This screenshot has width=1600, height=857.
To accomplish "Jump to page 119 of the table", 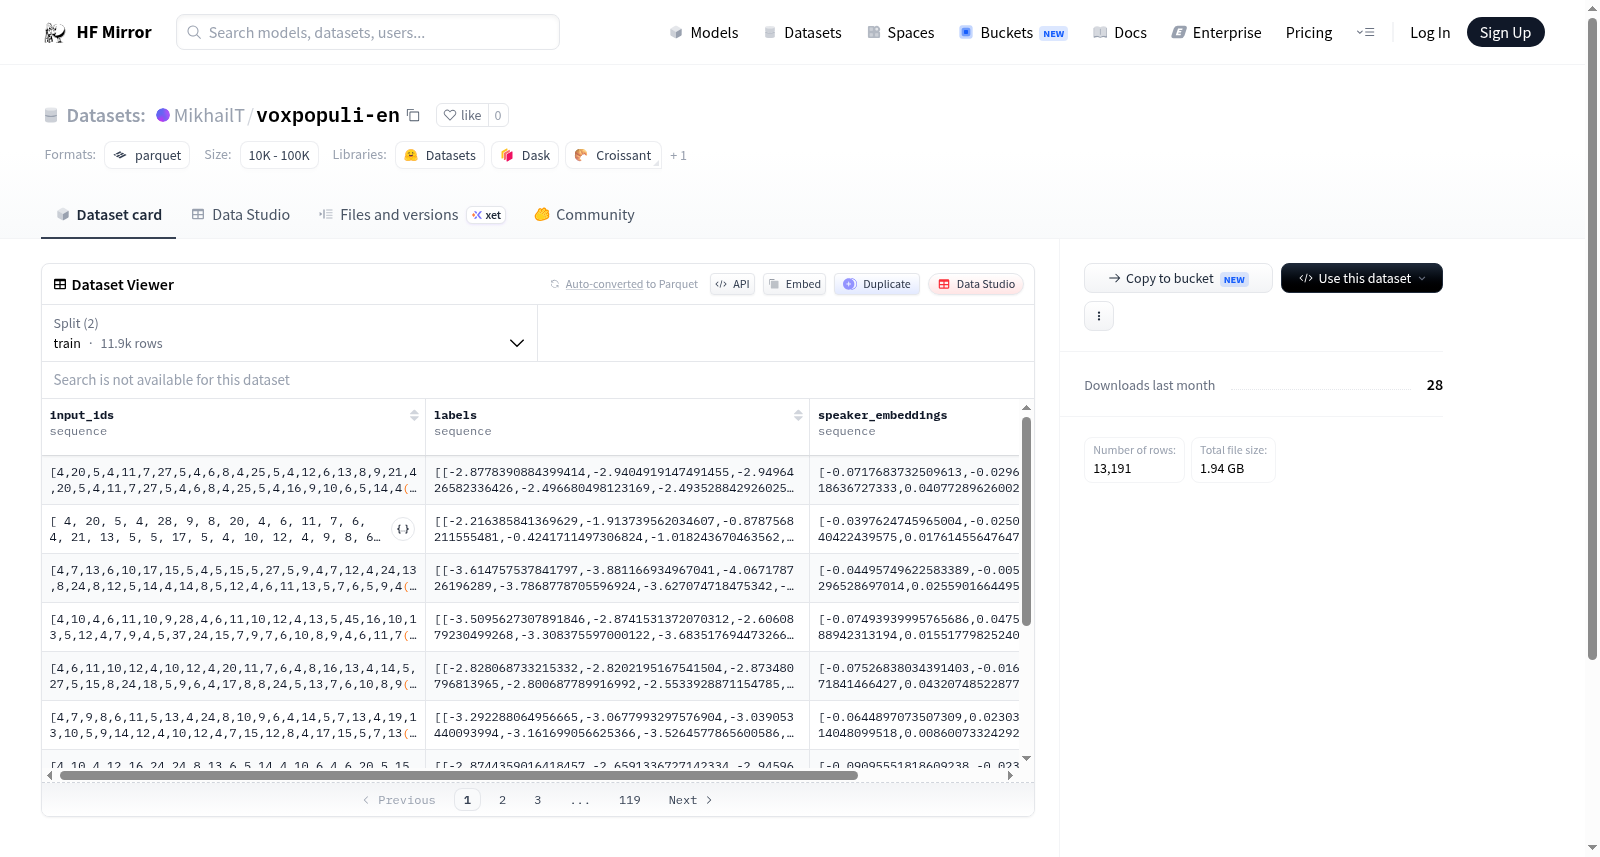I will (x=630, y=800).
